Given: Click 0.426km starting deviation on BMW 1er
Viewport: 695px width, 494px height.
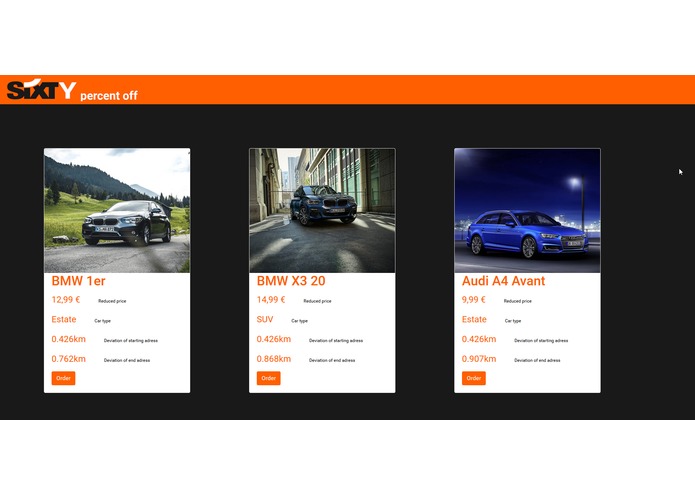Looking at the screenshot, I should click(x=69, y=339).
